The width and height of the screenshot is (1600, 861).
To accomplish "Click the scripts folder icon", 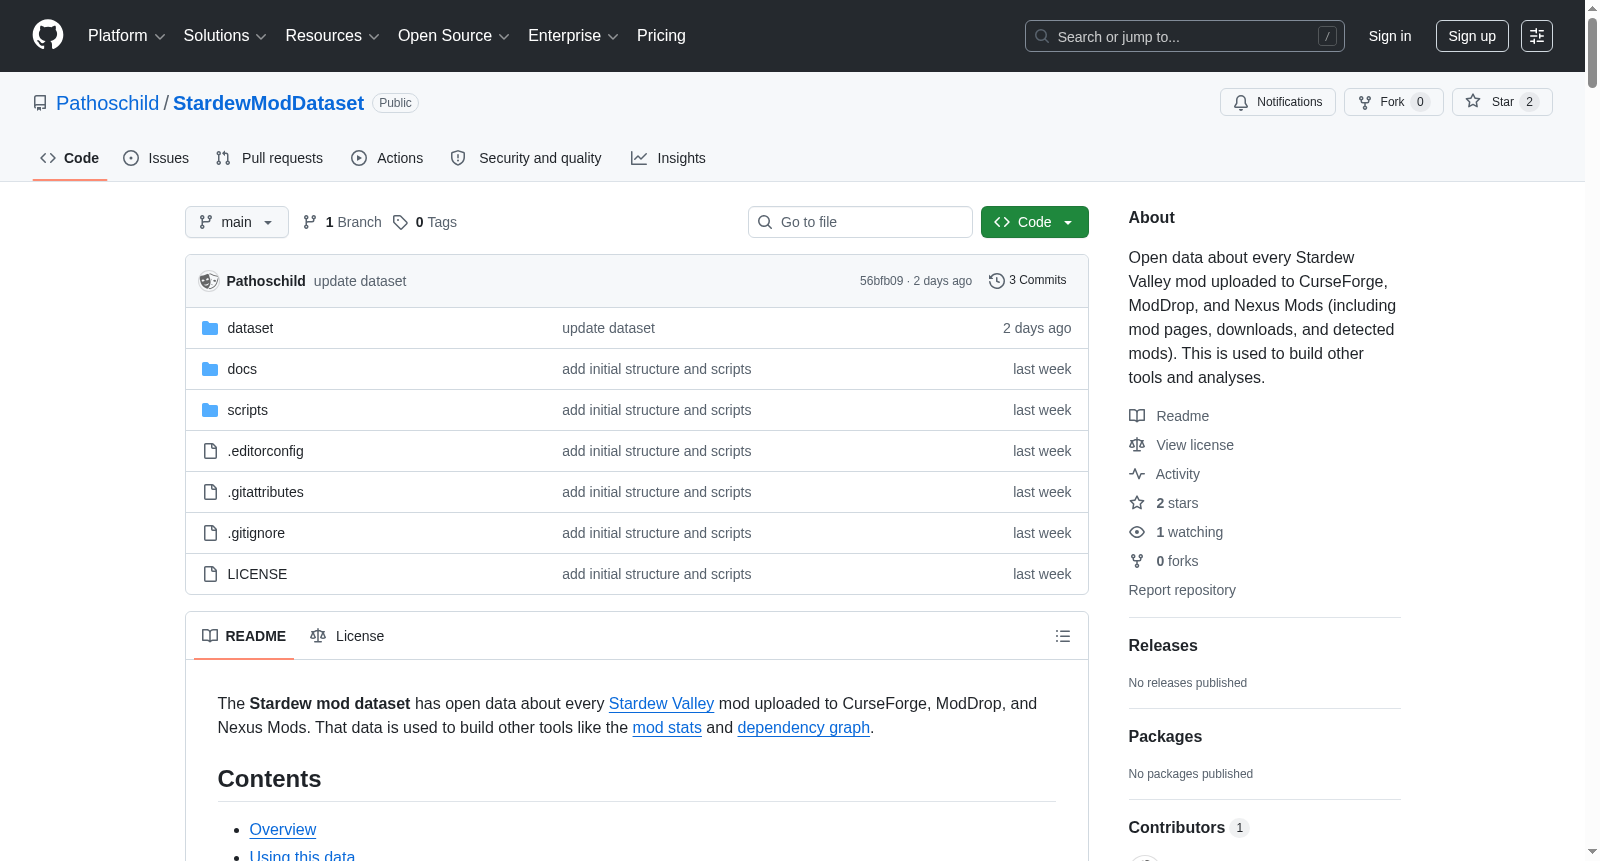I will (210, 410).
